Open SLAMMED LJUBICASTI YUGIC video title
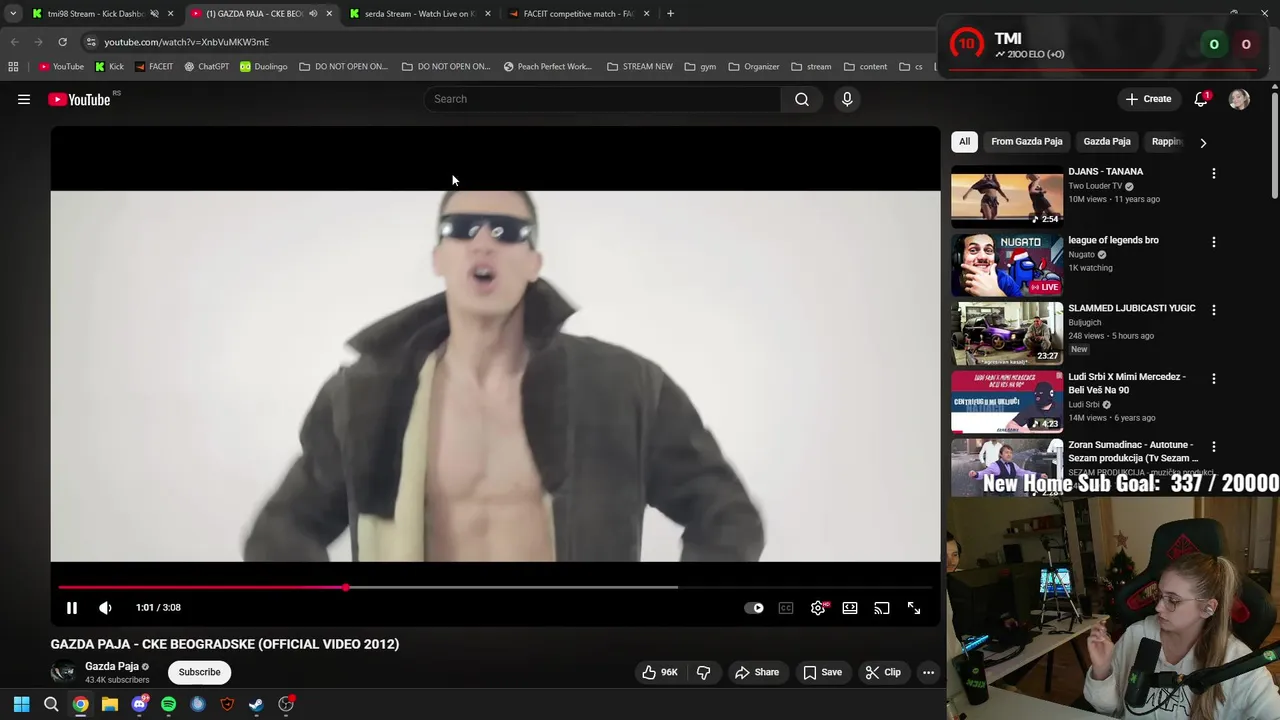The height and width of the screenshot is (720, 1280). (1132, 308)
